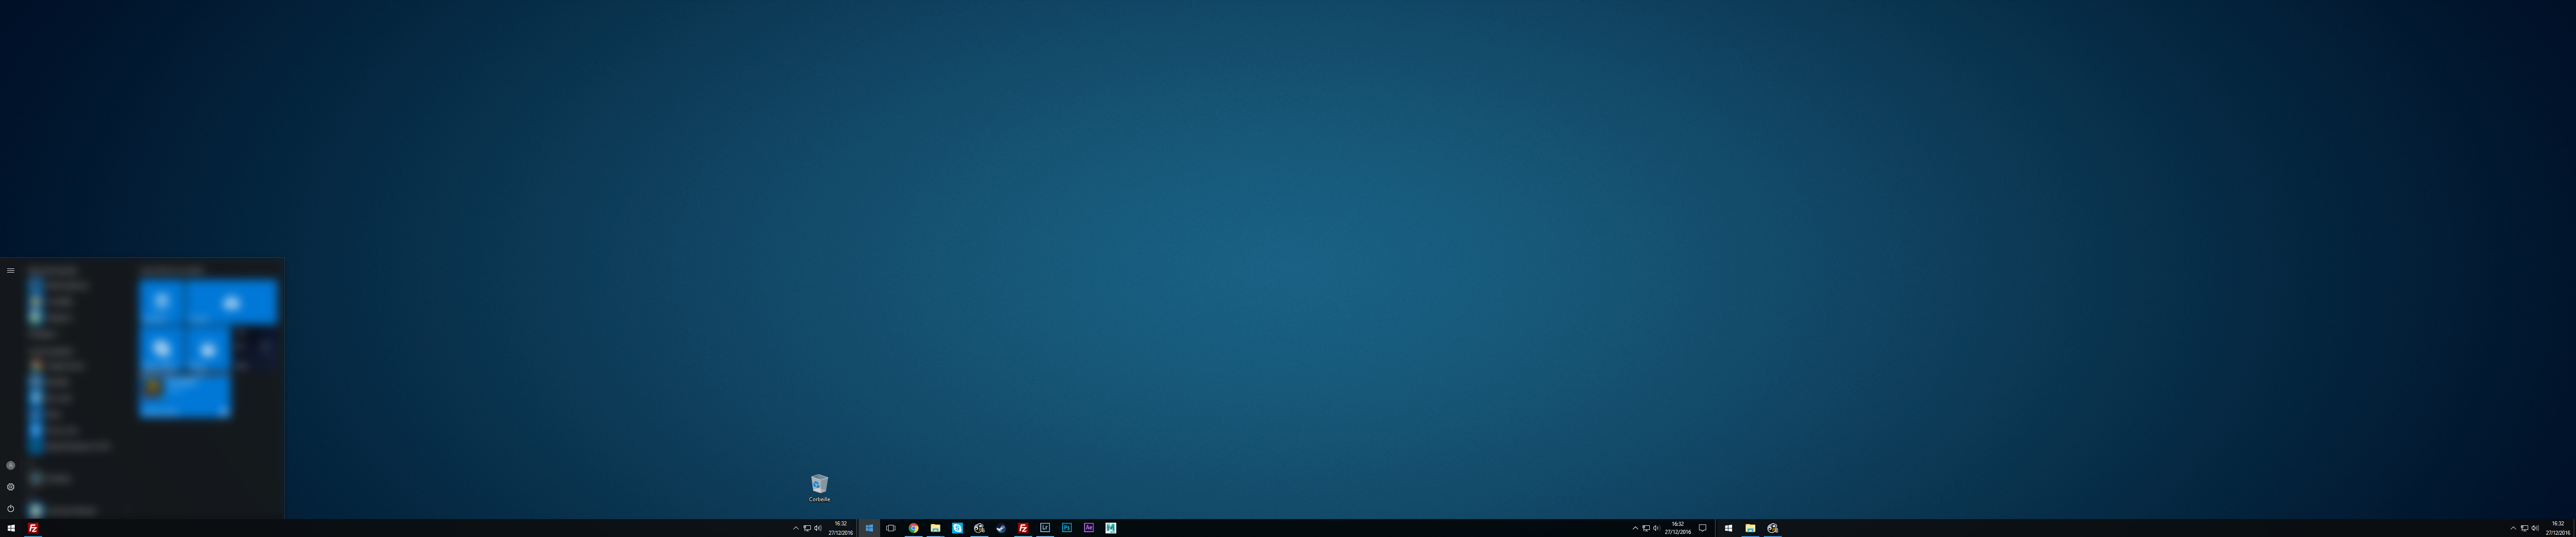Open Task View on middle taskbar
The image size is (2576, 537).
(x=891, y=528)
